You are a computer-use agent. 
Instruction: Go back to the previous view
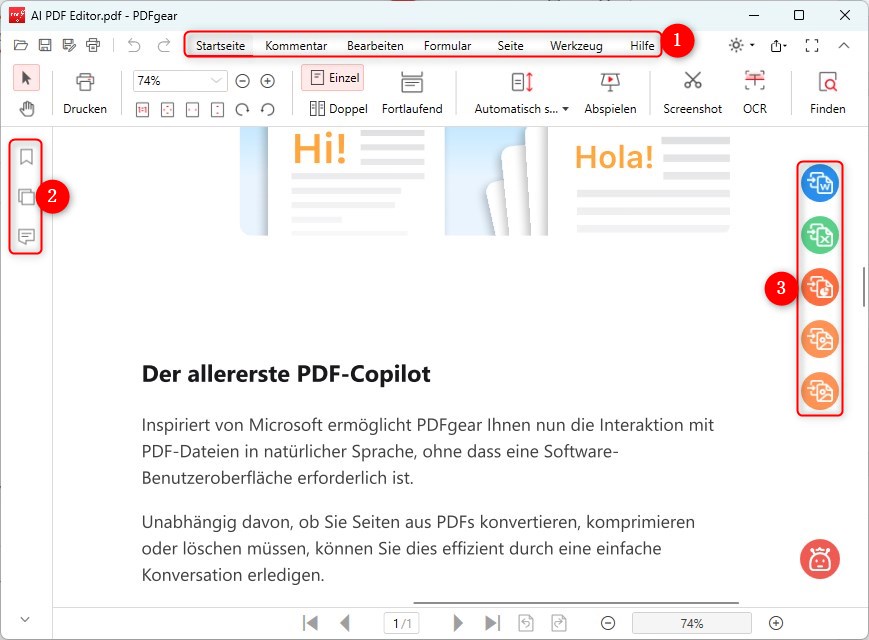pos(526,623)
